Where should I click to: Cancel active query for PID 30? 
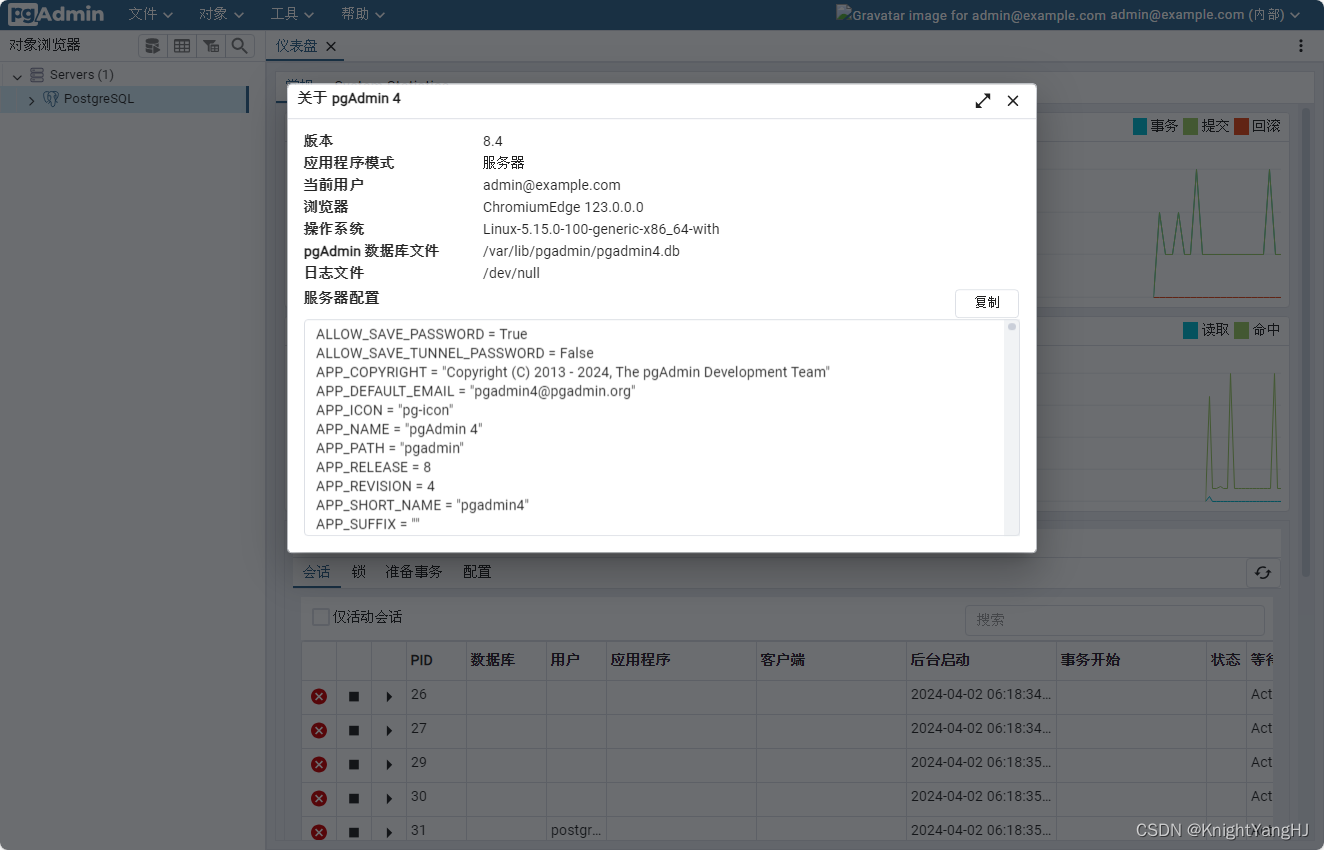click(354, 799)
